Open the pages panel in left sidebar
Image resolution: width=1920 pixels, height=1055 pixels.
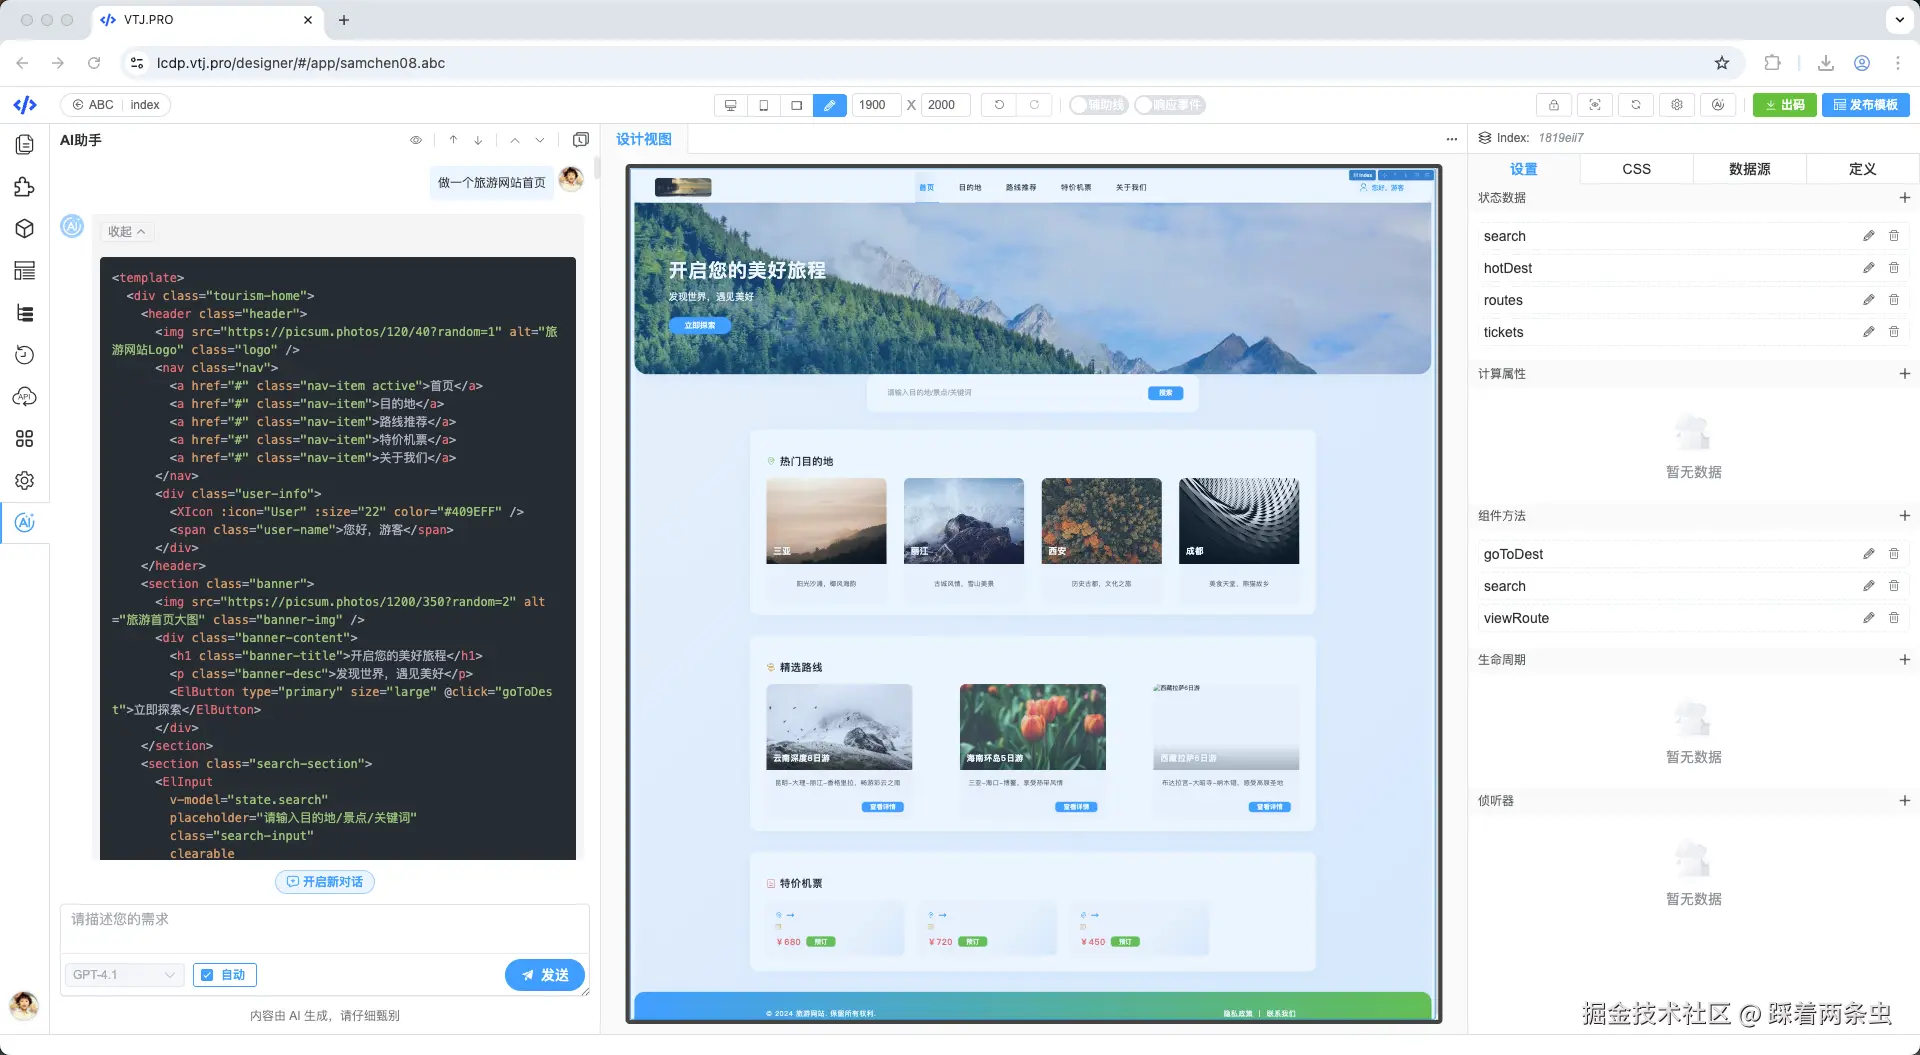coord(25,145)
